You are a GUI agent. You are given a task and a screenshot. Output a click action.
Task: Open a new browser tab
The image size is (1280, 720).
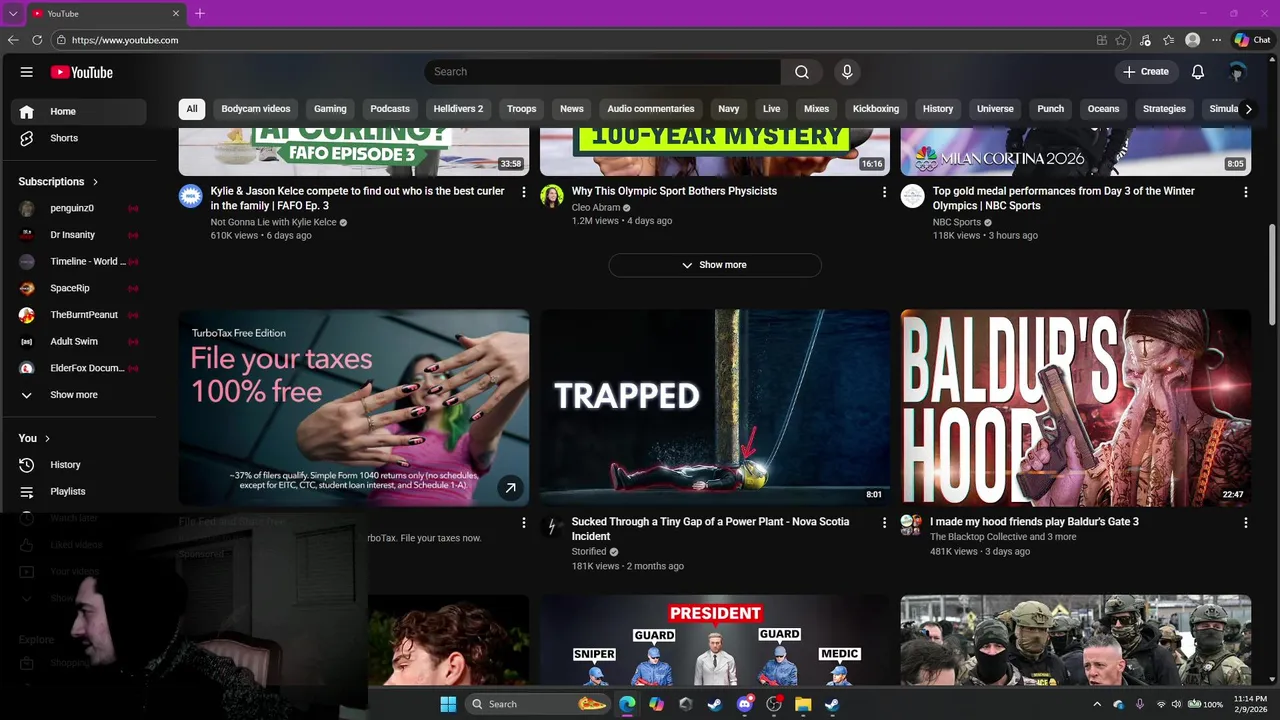click(x=200, y=13)
